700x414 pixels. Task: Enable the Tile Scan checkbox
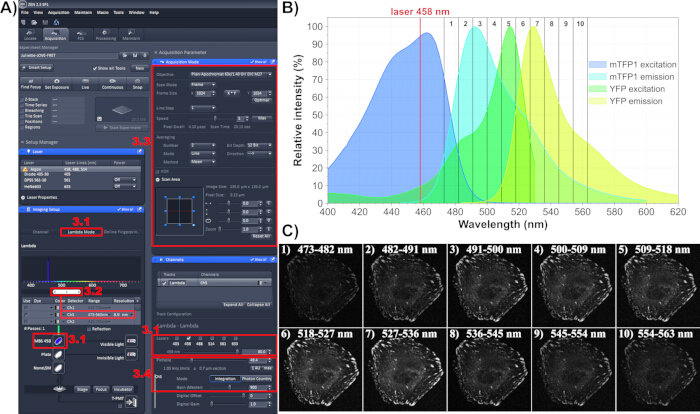click(x=22, y=116)
